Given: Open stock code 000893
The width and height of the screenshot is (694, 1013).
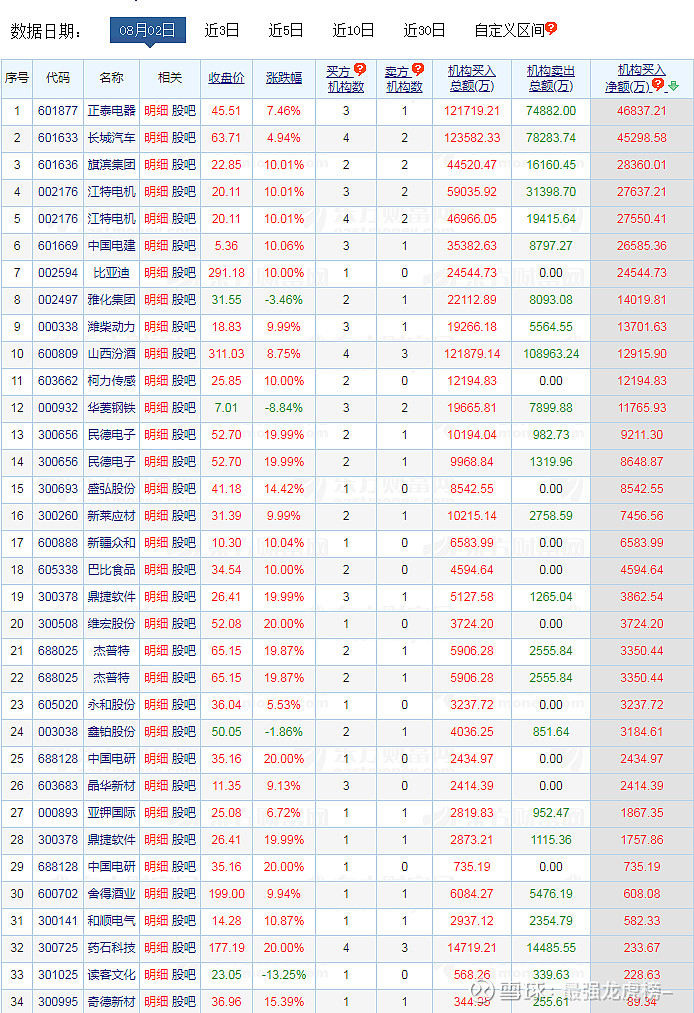Looking at the screenshot, I should click(58, 813).
